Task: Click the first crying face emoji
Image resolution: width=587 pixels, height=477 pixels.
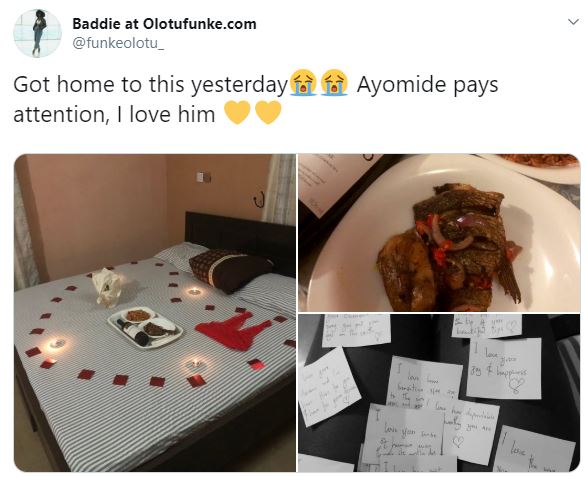Action: 303,83
